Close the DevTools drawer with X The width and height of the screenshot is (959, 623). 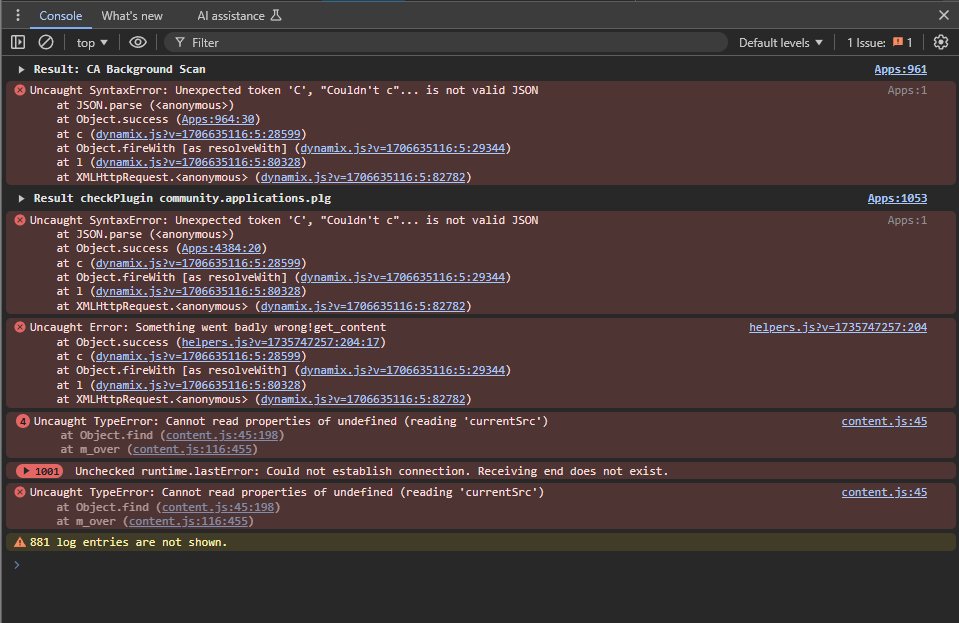(x=944, y=15)
